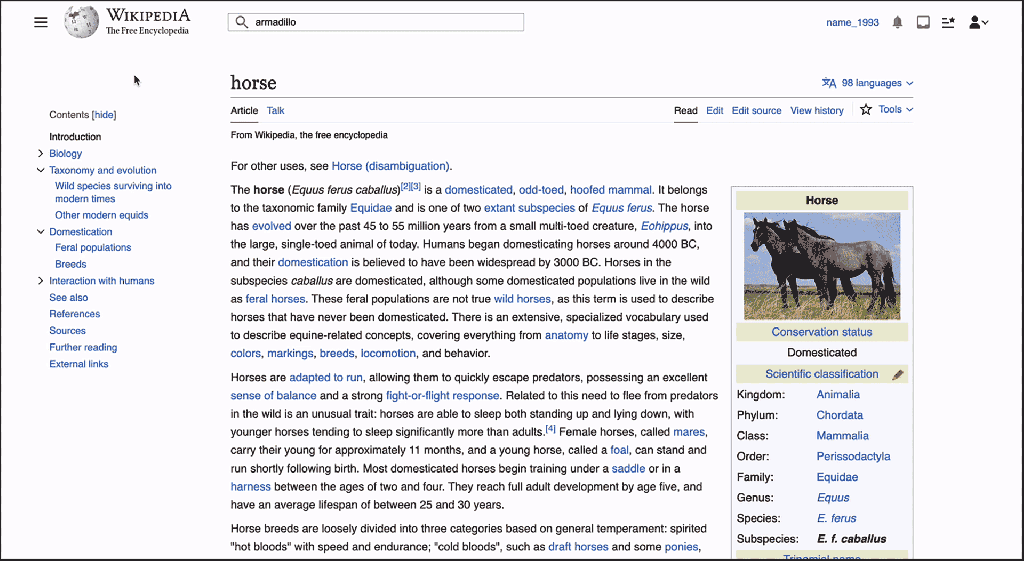Open the 98 languages dropdown
Viewport: 1024px width, 561px height.
tap(867, 83)
